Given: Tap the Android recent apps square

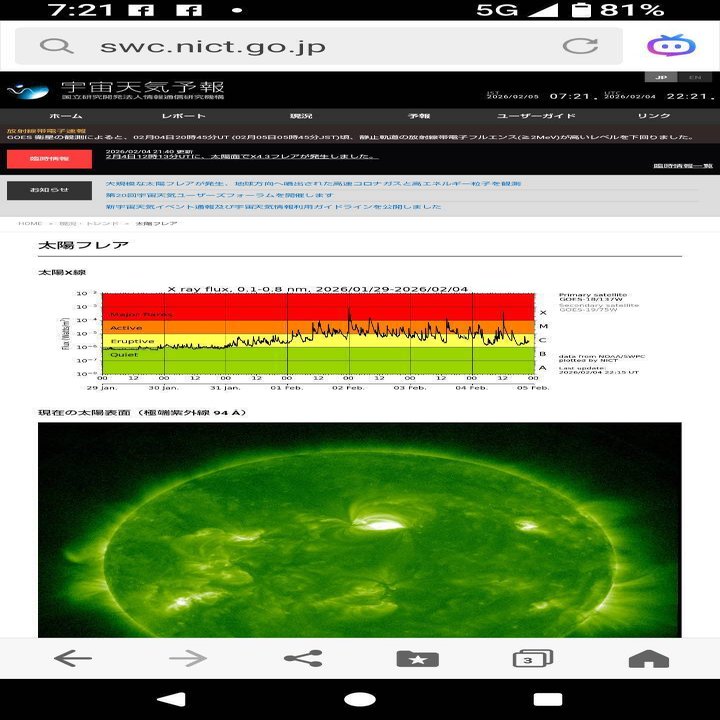Looking at the screenshot, I should click(548, 699).
